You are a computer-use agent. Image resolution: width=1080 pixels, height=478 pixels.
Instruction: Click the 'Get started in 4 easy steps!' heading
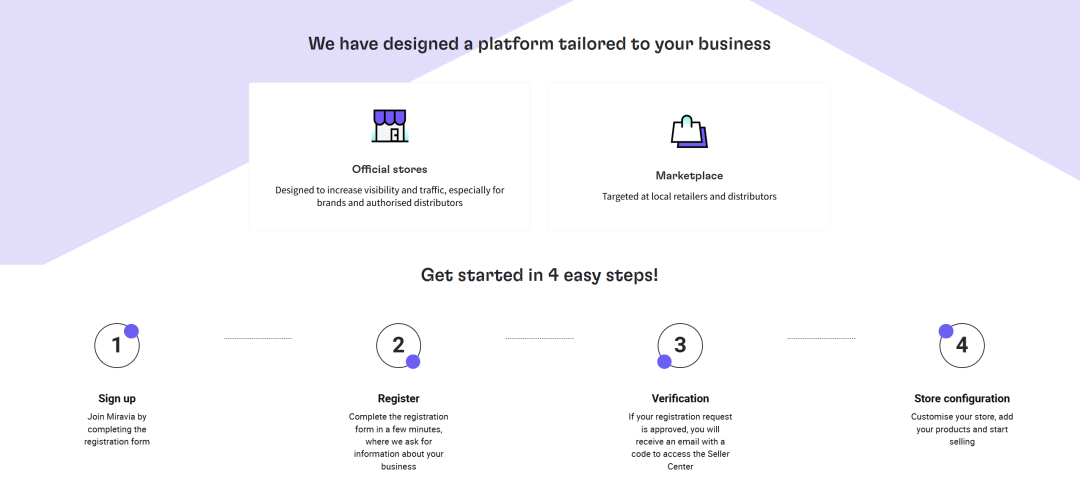pos(539,275)
